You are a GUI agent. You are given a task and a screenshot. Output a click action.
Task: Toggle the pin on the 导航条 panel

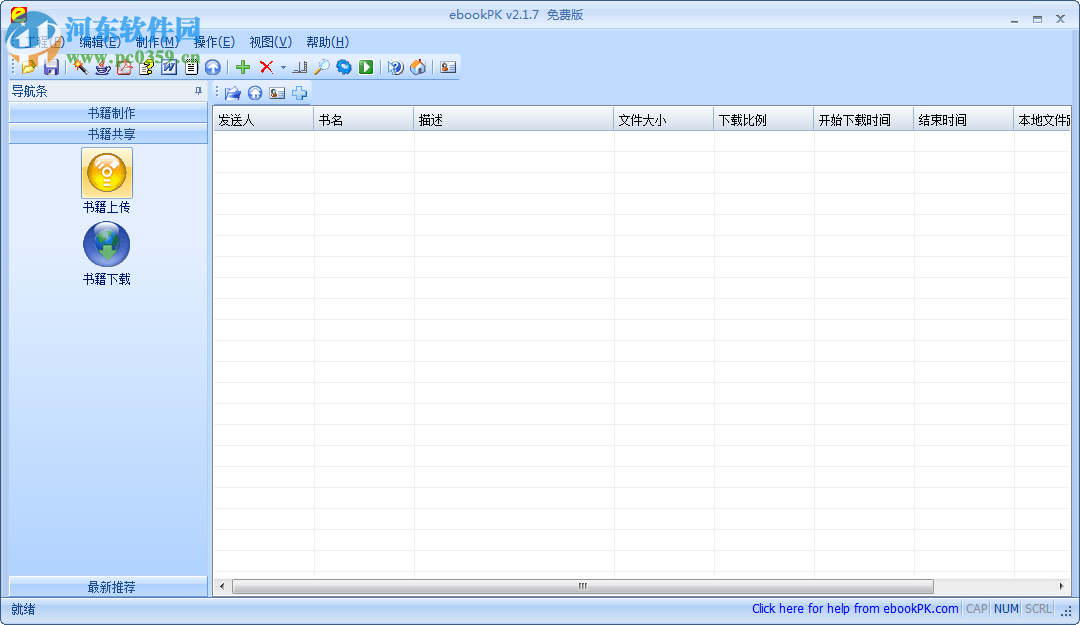197,91
